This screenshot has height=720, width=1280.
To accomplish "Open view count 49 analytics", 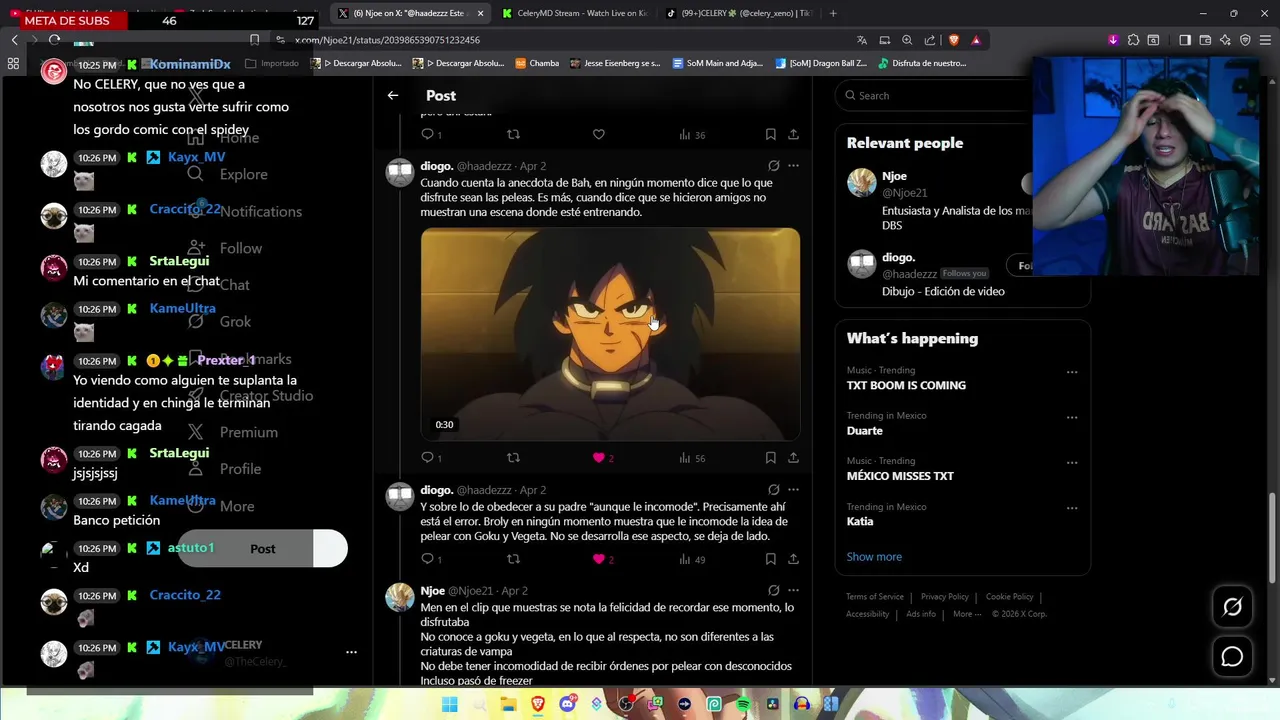I will pyautogui.click(x=692, y=559).
